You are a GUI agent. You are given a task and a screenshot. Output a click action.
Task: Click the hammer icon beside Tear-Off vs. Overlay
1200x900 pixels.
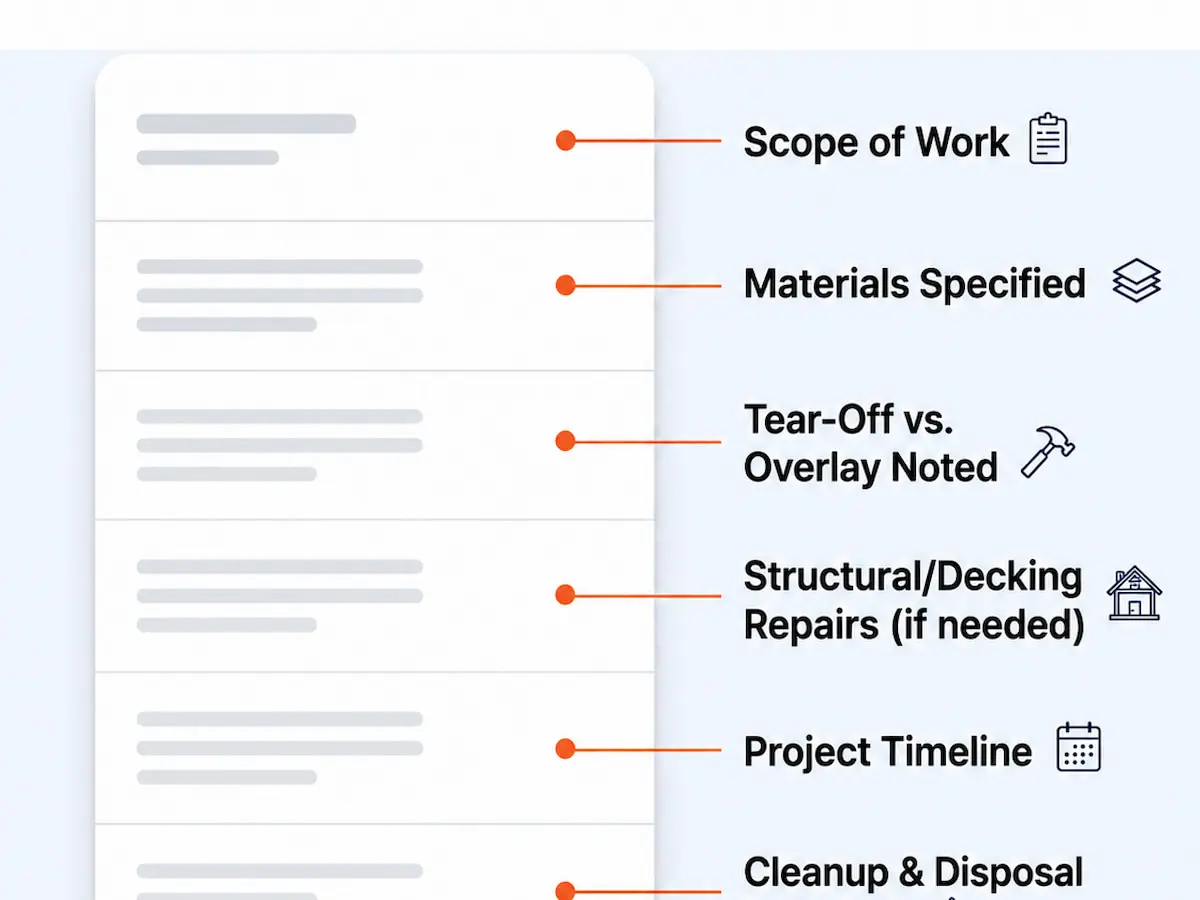click(1048, 451)
